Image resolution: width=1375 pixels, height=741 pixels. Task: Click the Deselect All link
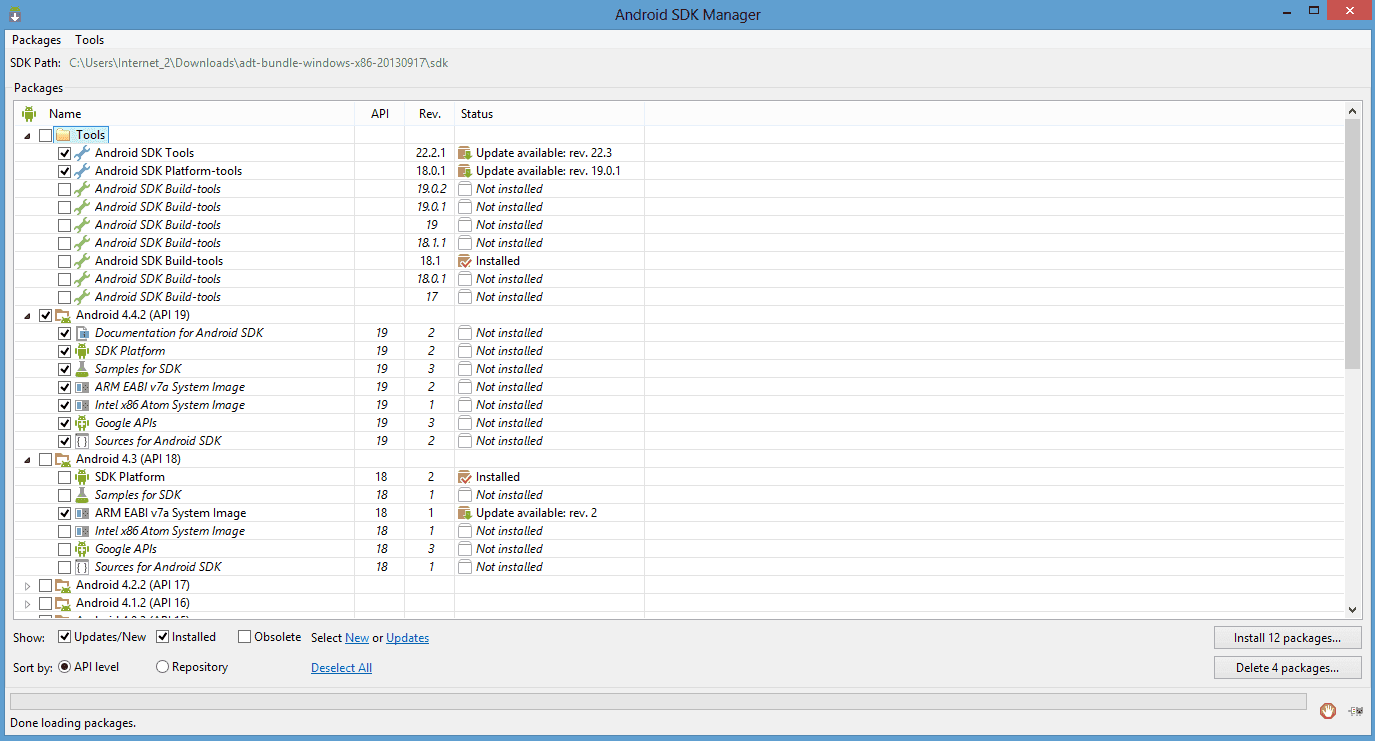341,668
